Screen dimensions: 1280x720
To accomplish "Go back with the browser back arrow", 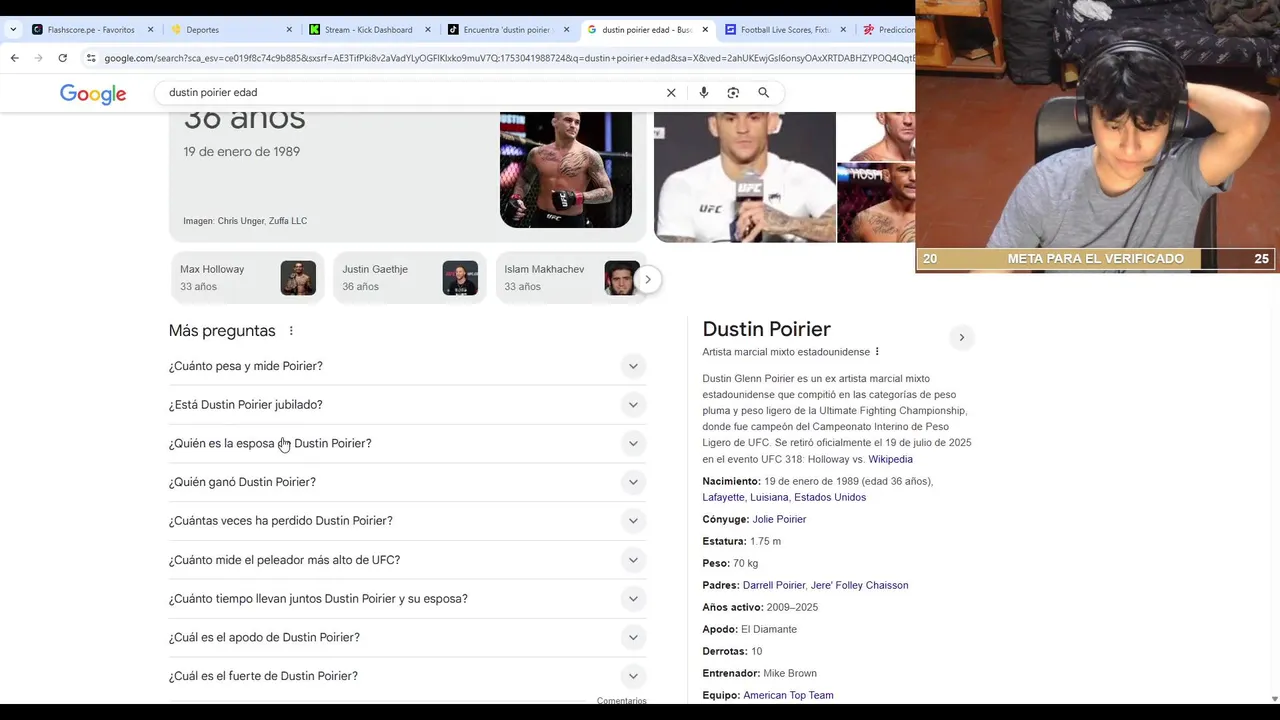I will 15,58.
